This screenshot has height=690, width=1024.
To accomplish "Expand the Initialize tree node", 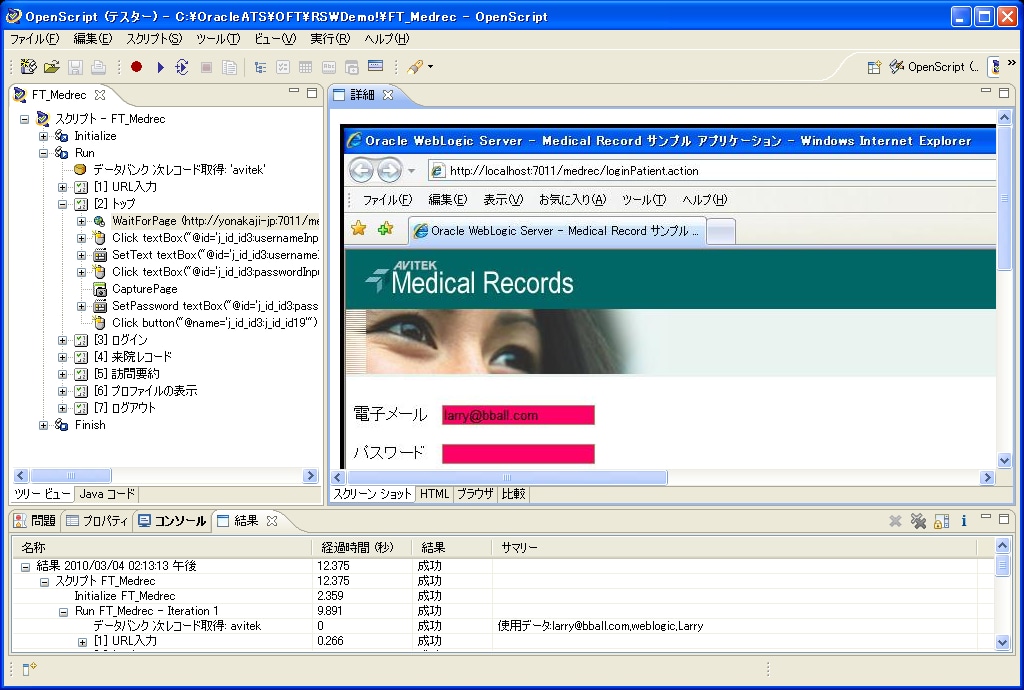I will pos(43,136).
